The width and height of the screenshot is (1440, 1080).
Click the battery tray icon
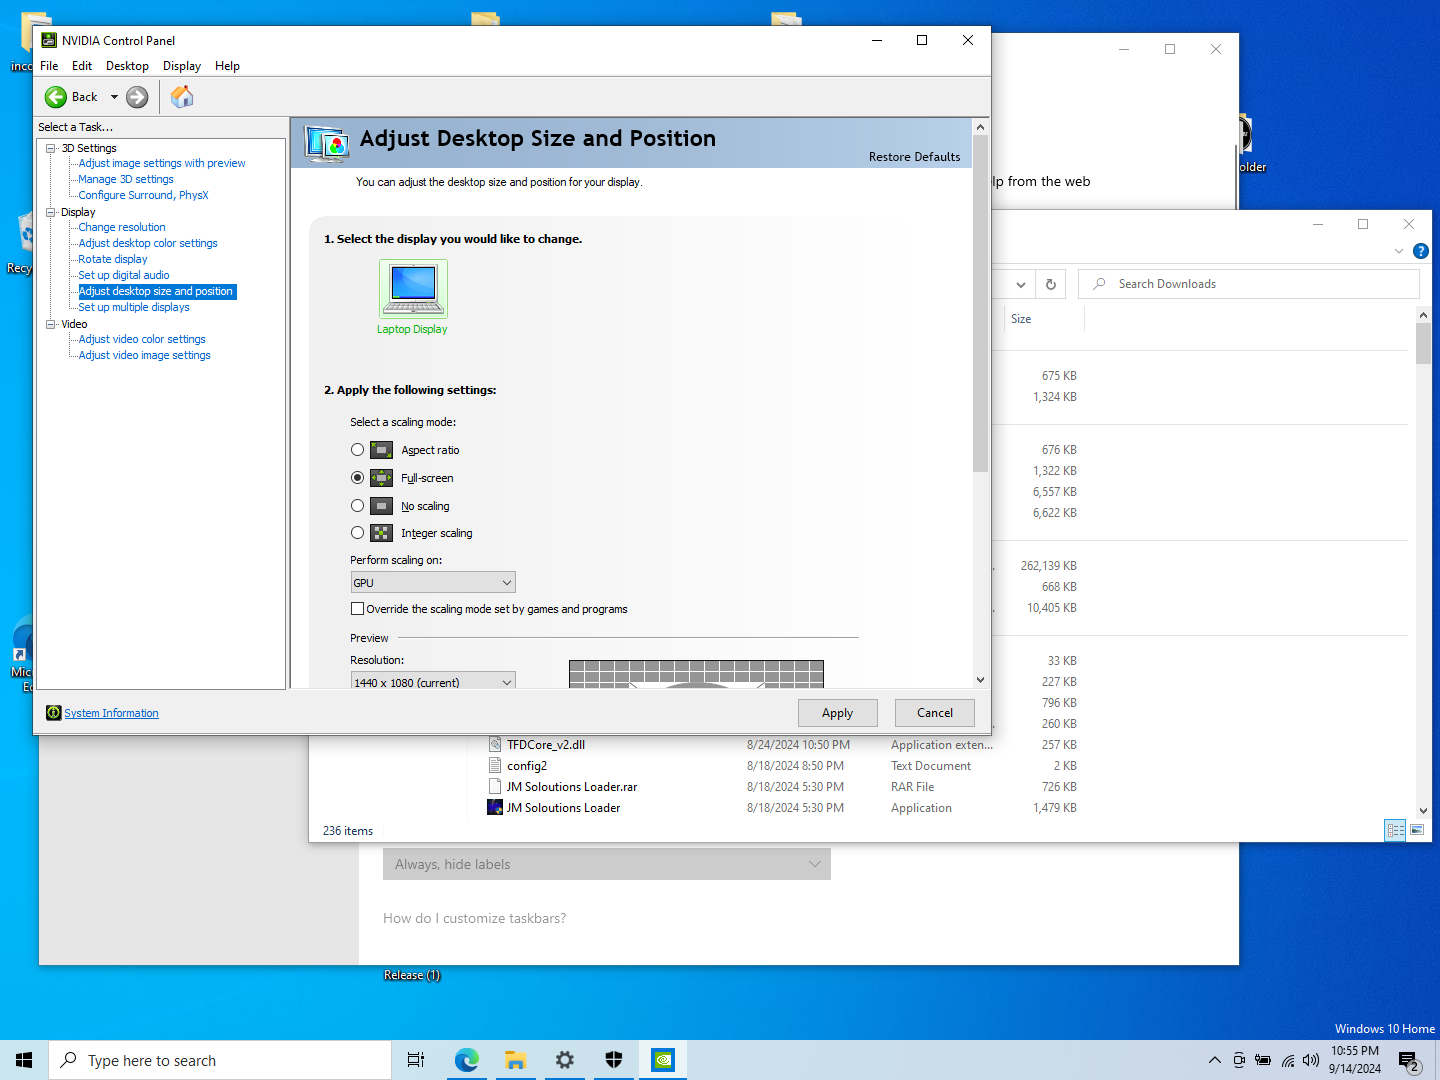1263,1060
